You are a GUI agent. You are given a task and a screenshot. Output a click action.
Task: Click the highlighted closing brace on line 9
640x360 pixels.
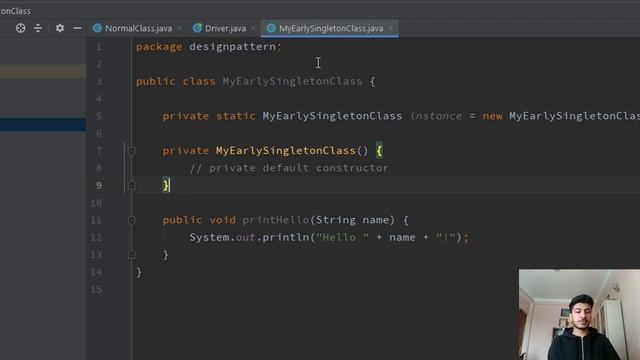coord(166,185)
